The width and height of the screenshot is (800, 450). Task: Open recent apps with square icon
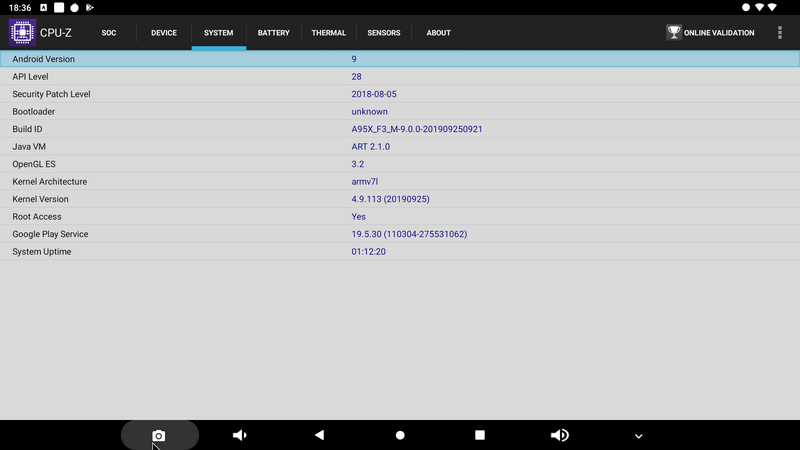click(480, 435)
